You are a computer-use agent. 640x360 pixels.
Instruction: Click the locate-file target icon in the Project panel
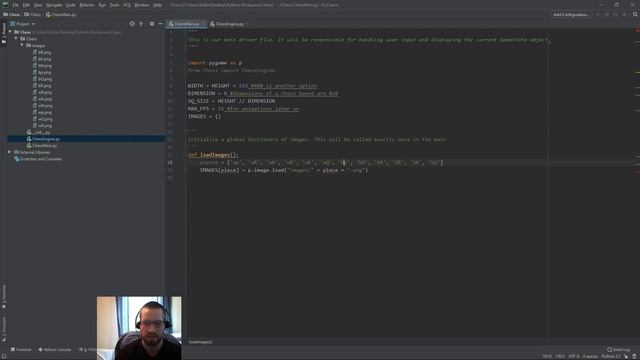[132, 24]
